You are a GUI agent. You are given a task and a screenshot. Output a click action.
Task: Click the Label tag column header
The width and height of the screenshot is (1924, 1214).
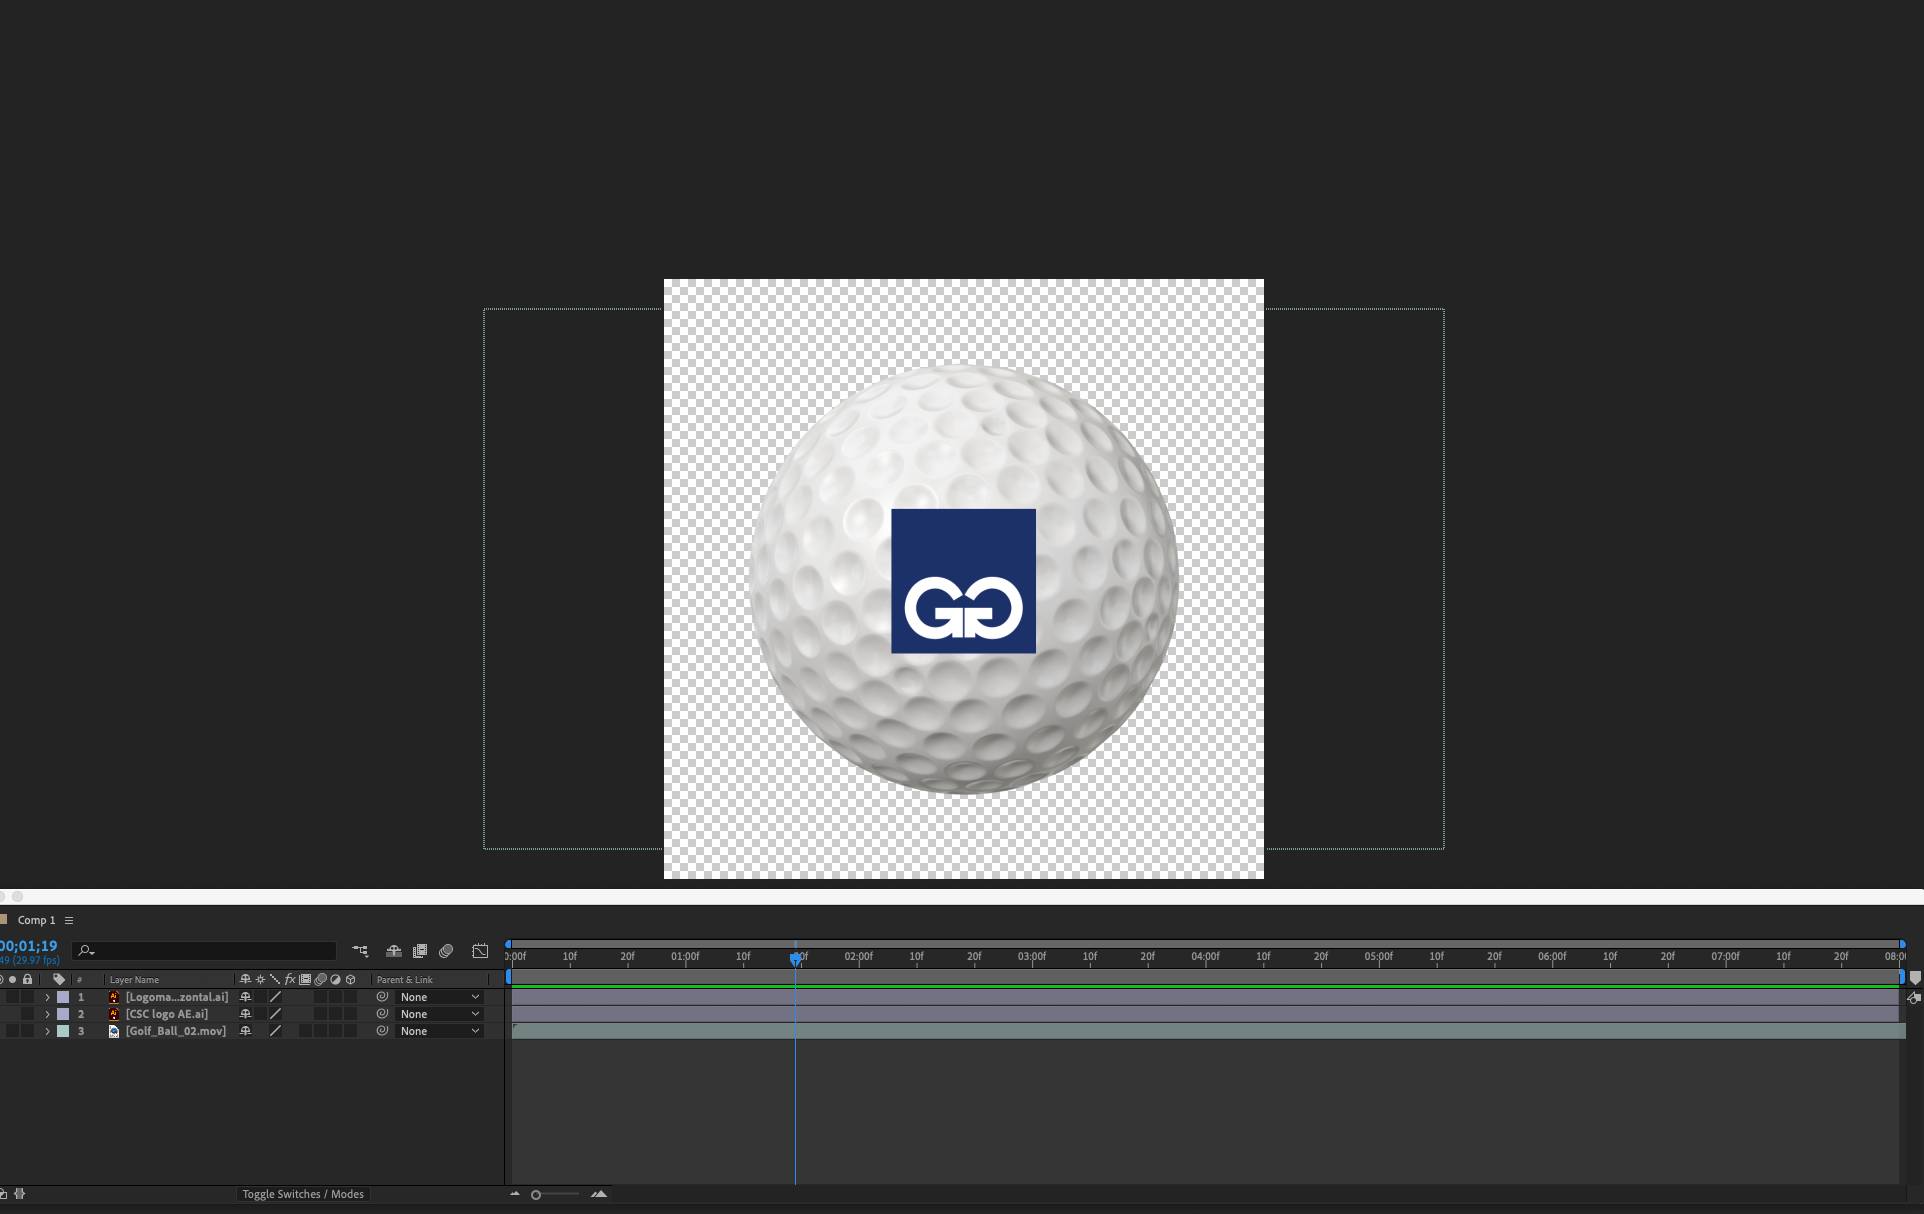coord(59,980)
